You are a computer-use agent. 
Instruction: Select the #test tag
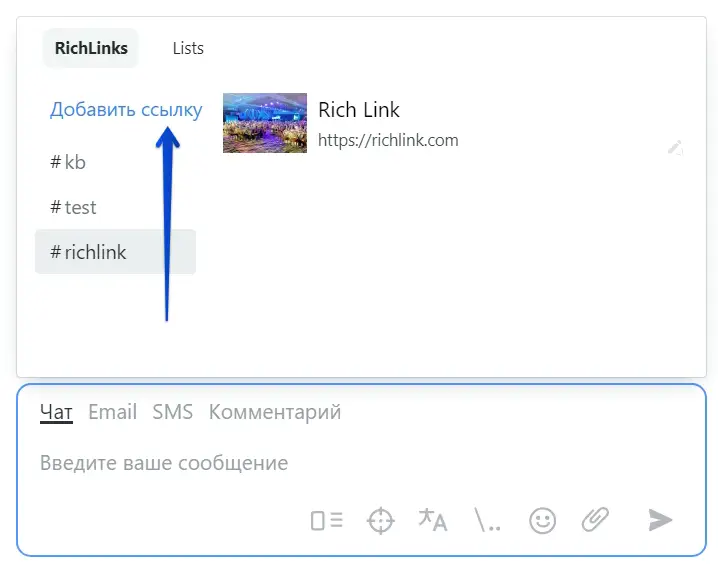[73, 208]
